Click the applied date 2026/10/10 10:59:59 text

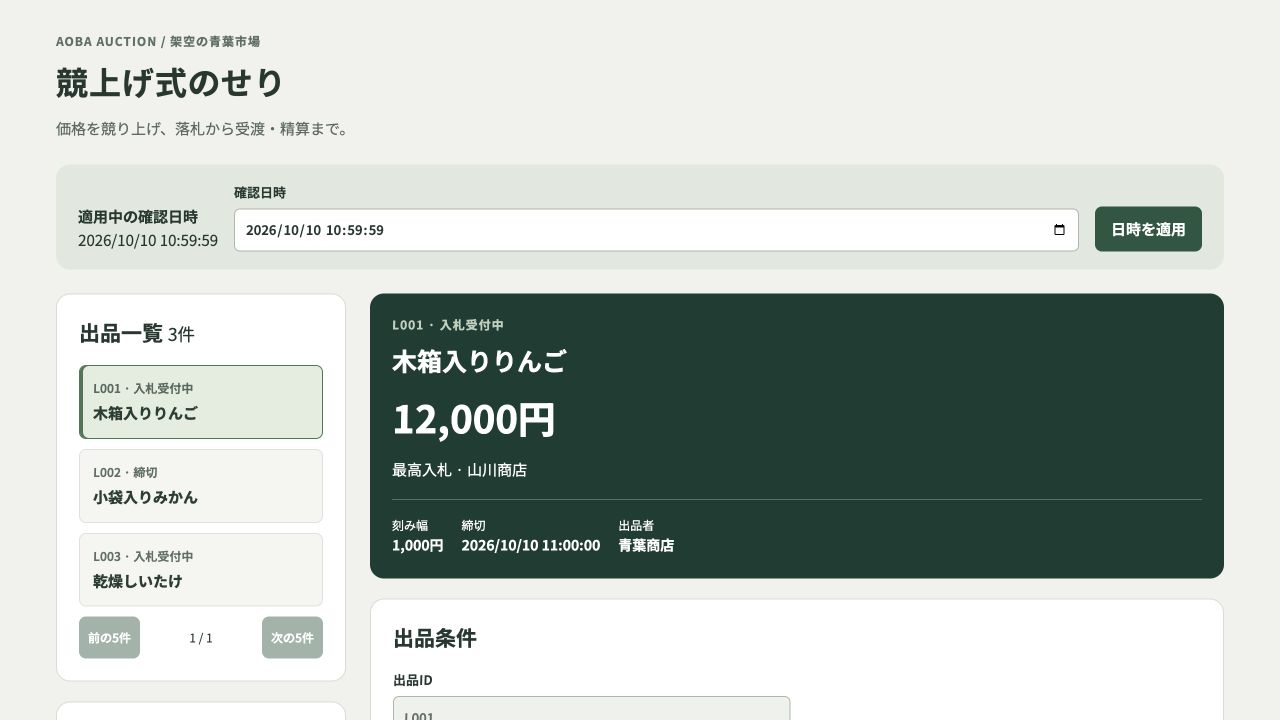point(148,240)
